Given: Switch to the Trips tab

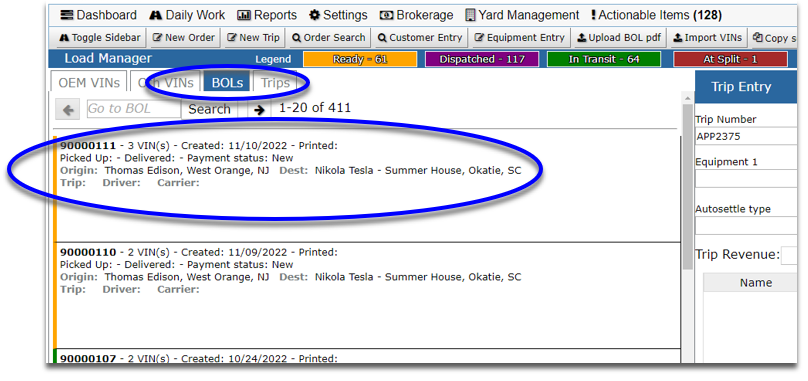Looking at the screenshot, I should click(275, 82).
